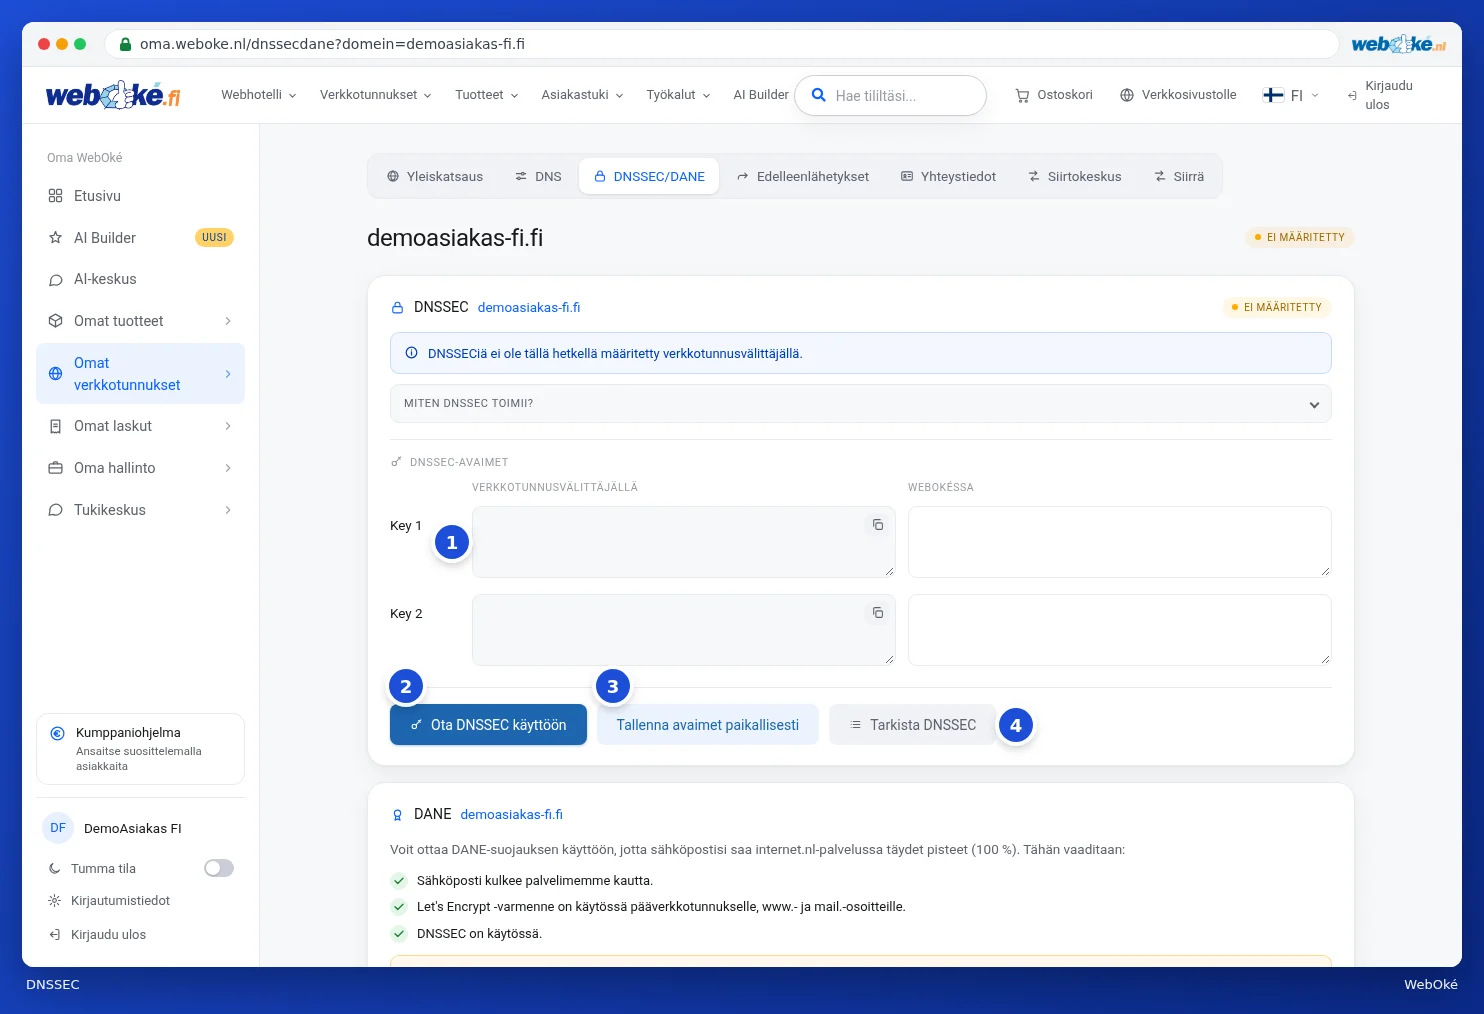This screenshot has height=1014, width=1484.
Task: Expand Omat tuotteet in sidebar
Action: [x=140, y=321]
